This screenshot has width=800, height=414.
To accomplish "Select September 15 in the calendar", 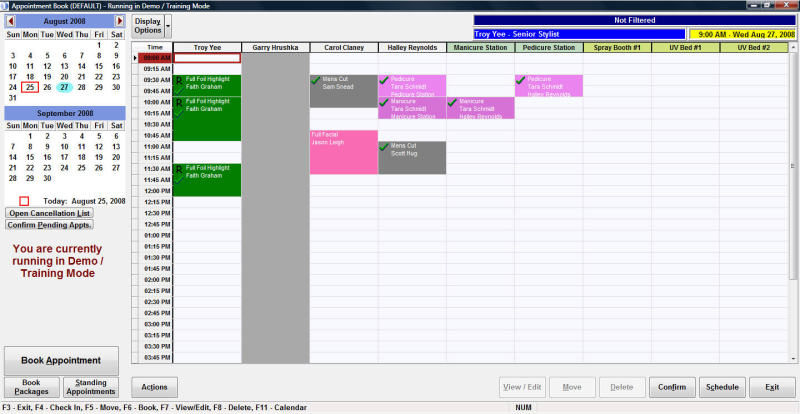I will pyautogui.click(x=30, y=157).
